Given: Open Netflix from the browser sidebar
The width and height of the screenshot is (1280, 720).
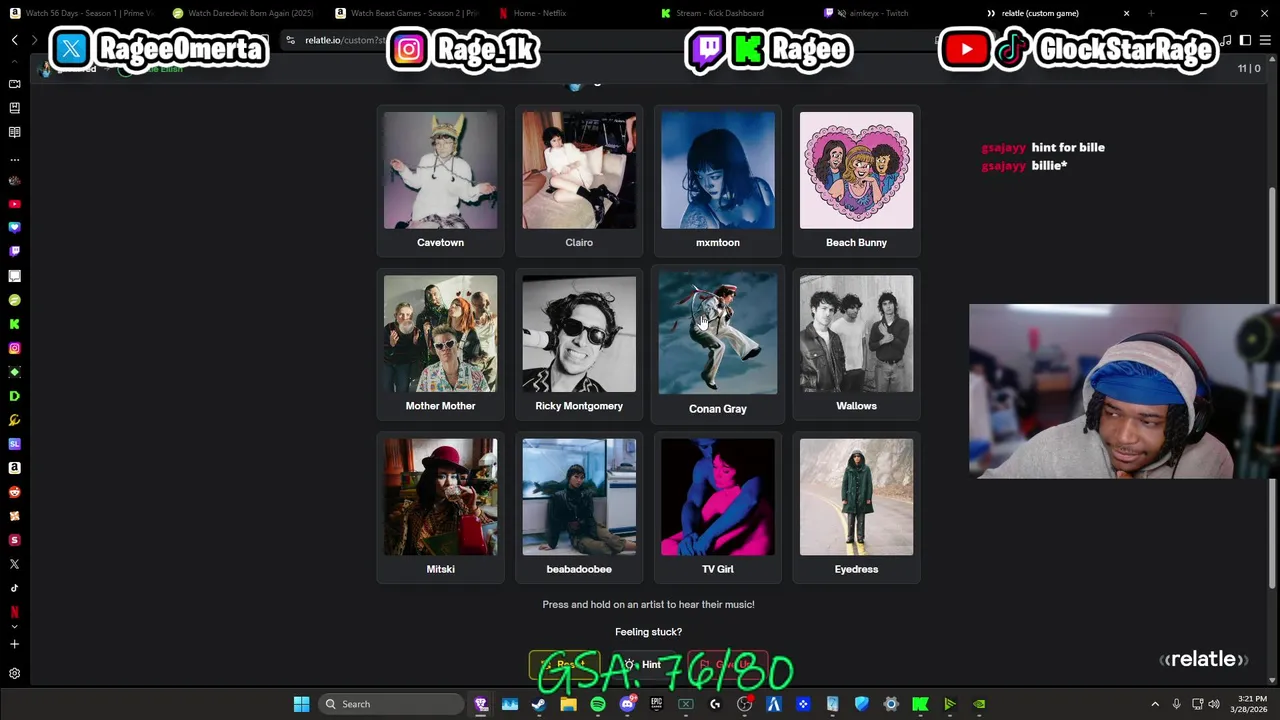Looking at the screenshot, I should (14, 612).
